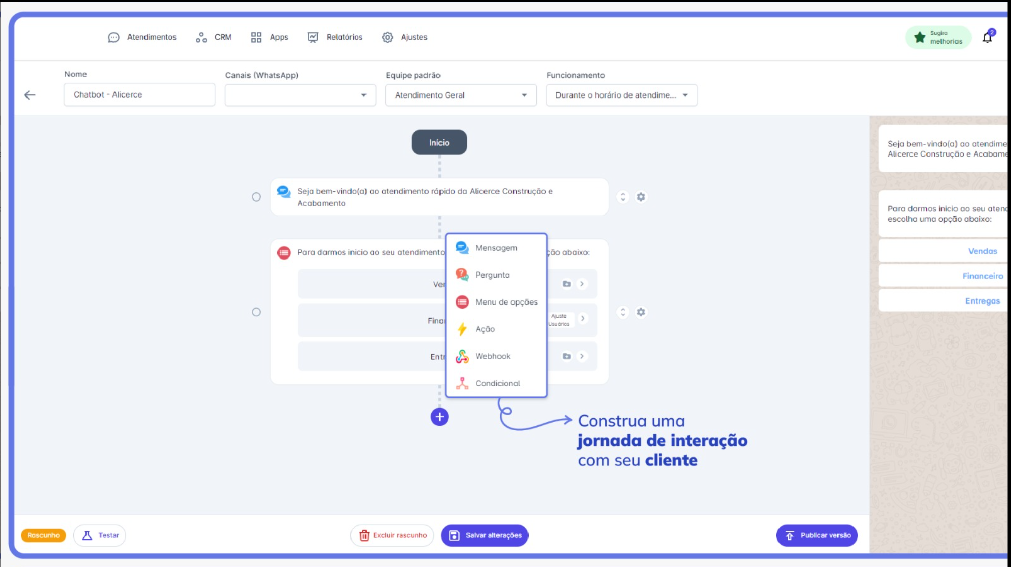The width and height of the screenshot is (1011, 567).
Task: Click Excluir rascunho button
Action: (x=392, y=535)
